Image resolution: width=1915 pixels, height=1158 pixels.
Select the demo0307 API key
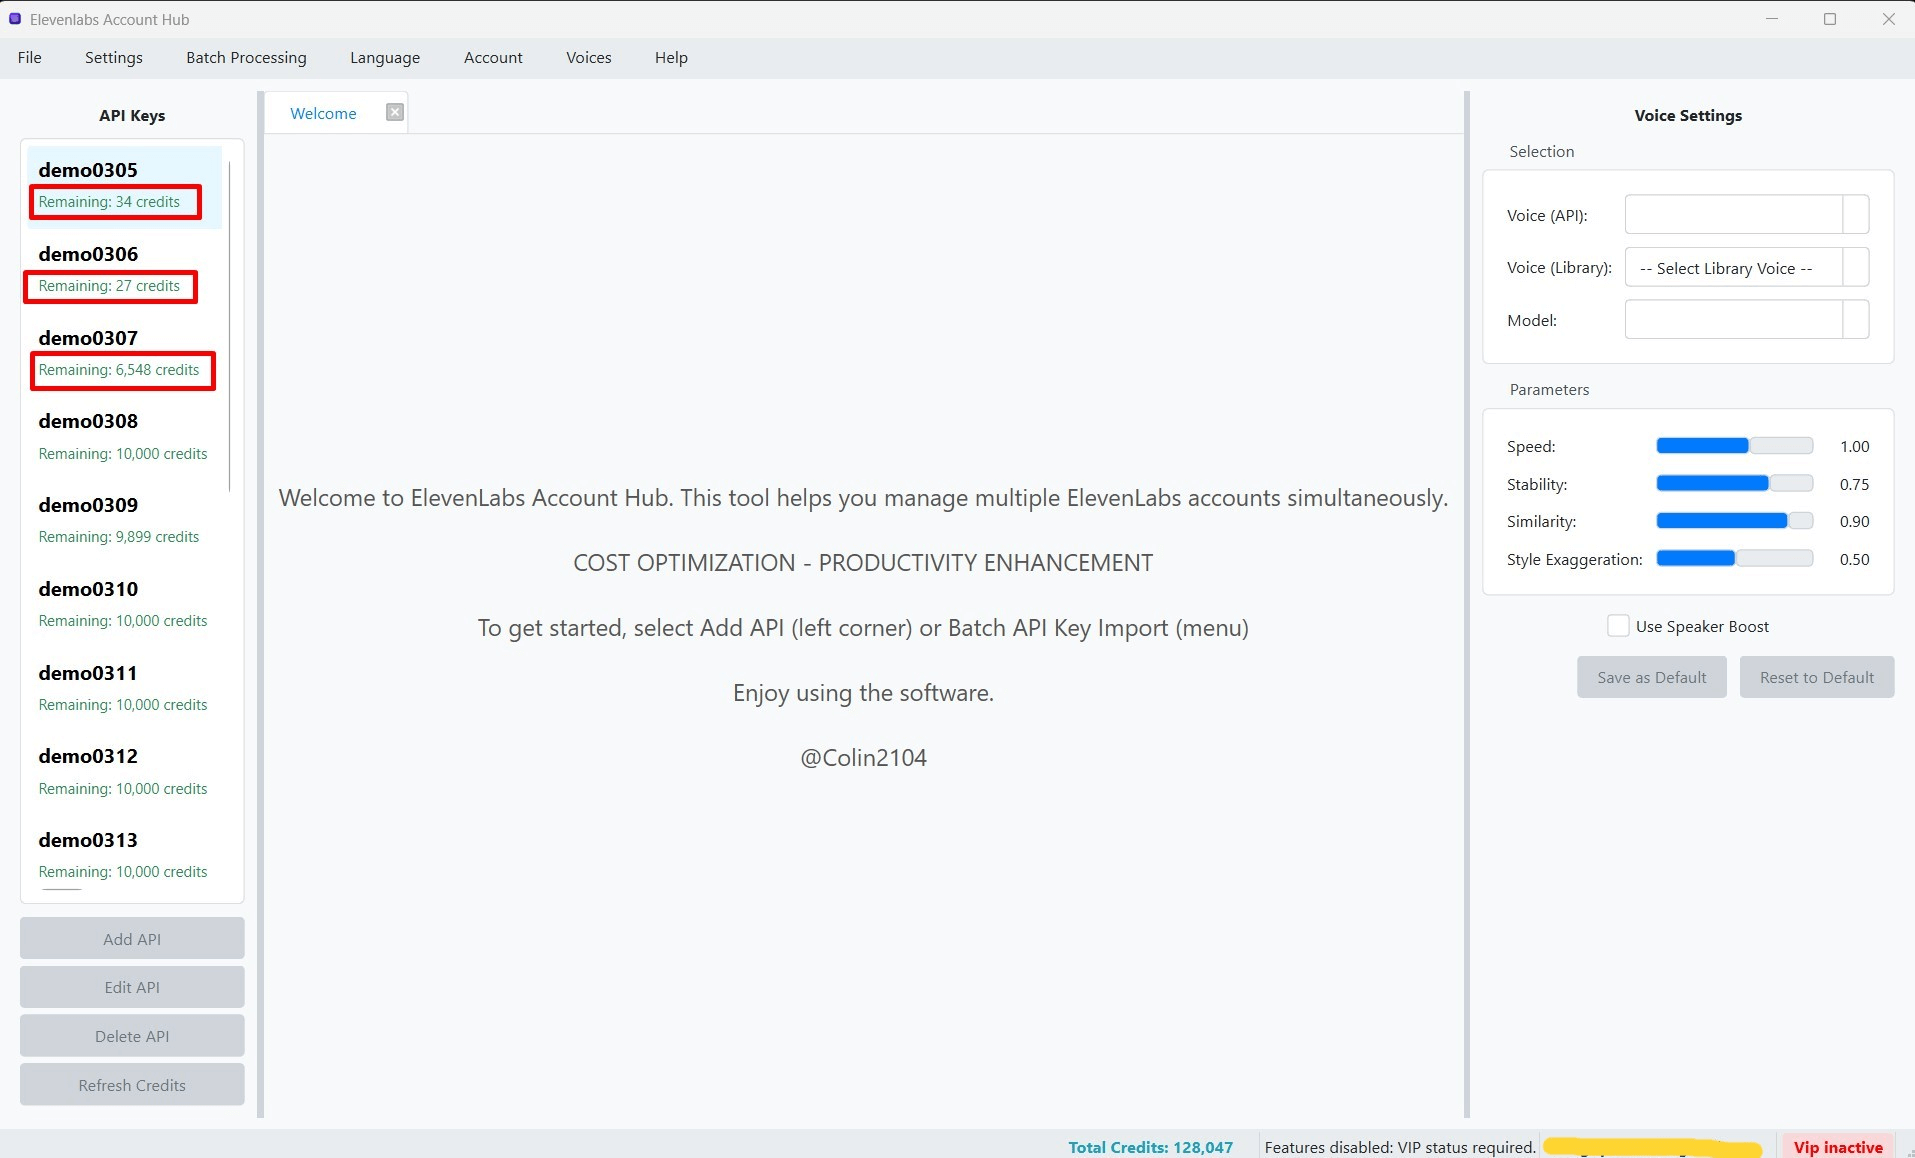tap(124, 355)
